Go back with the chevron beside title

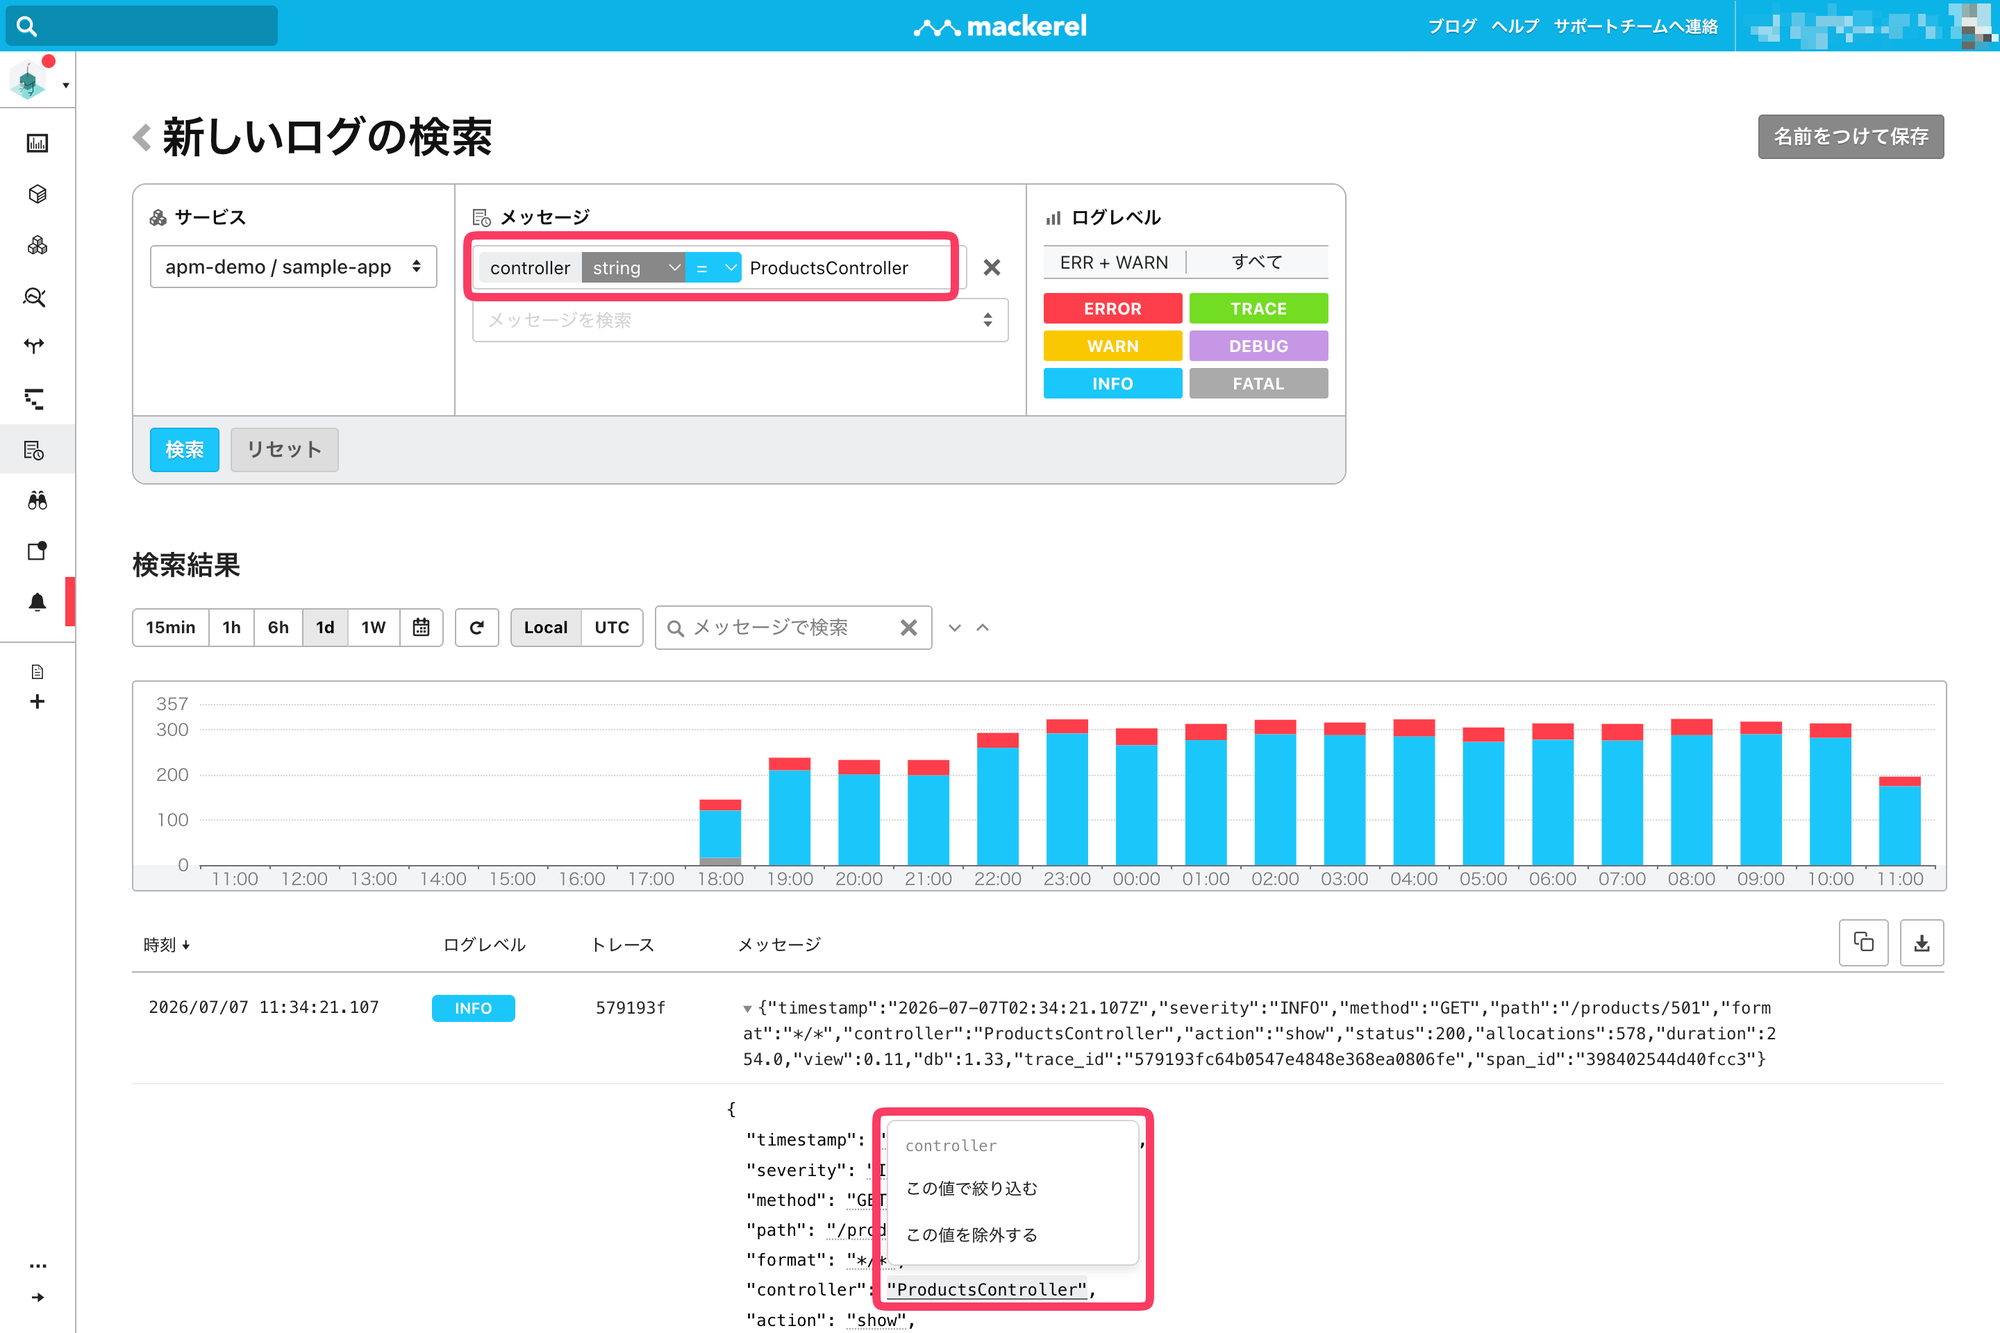tap(142, 137)
